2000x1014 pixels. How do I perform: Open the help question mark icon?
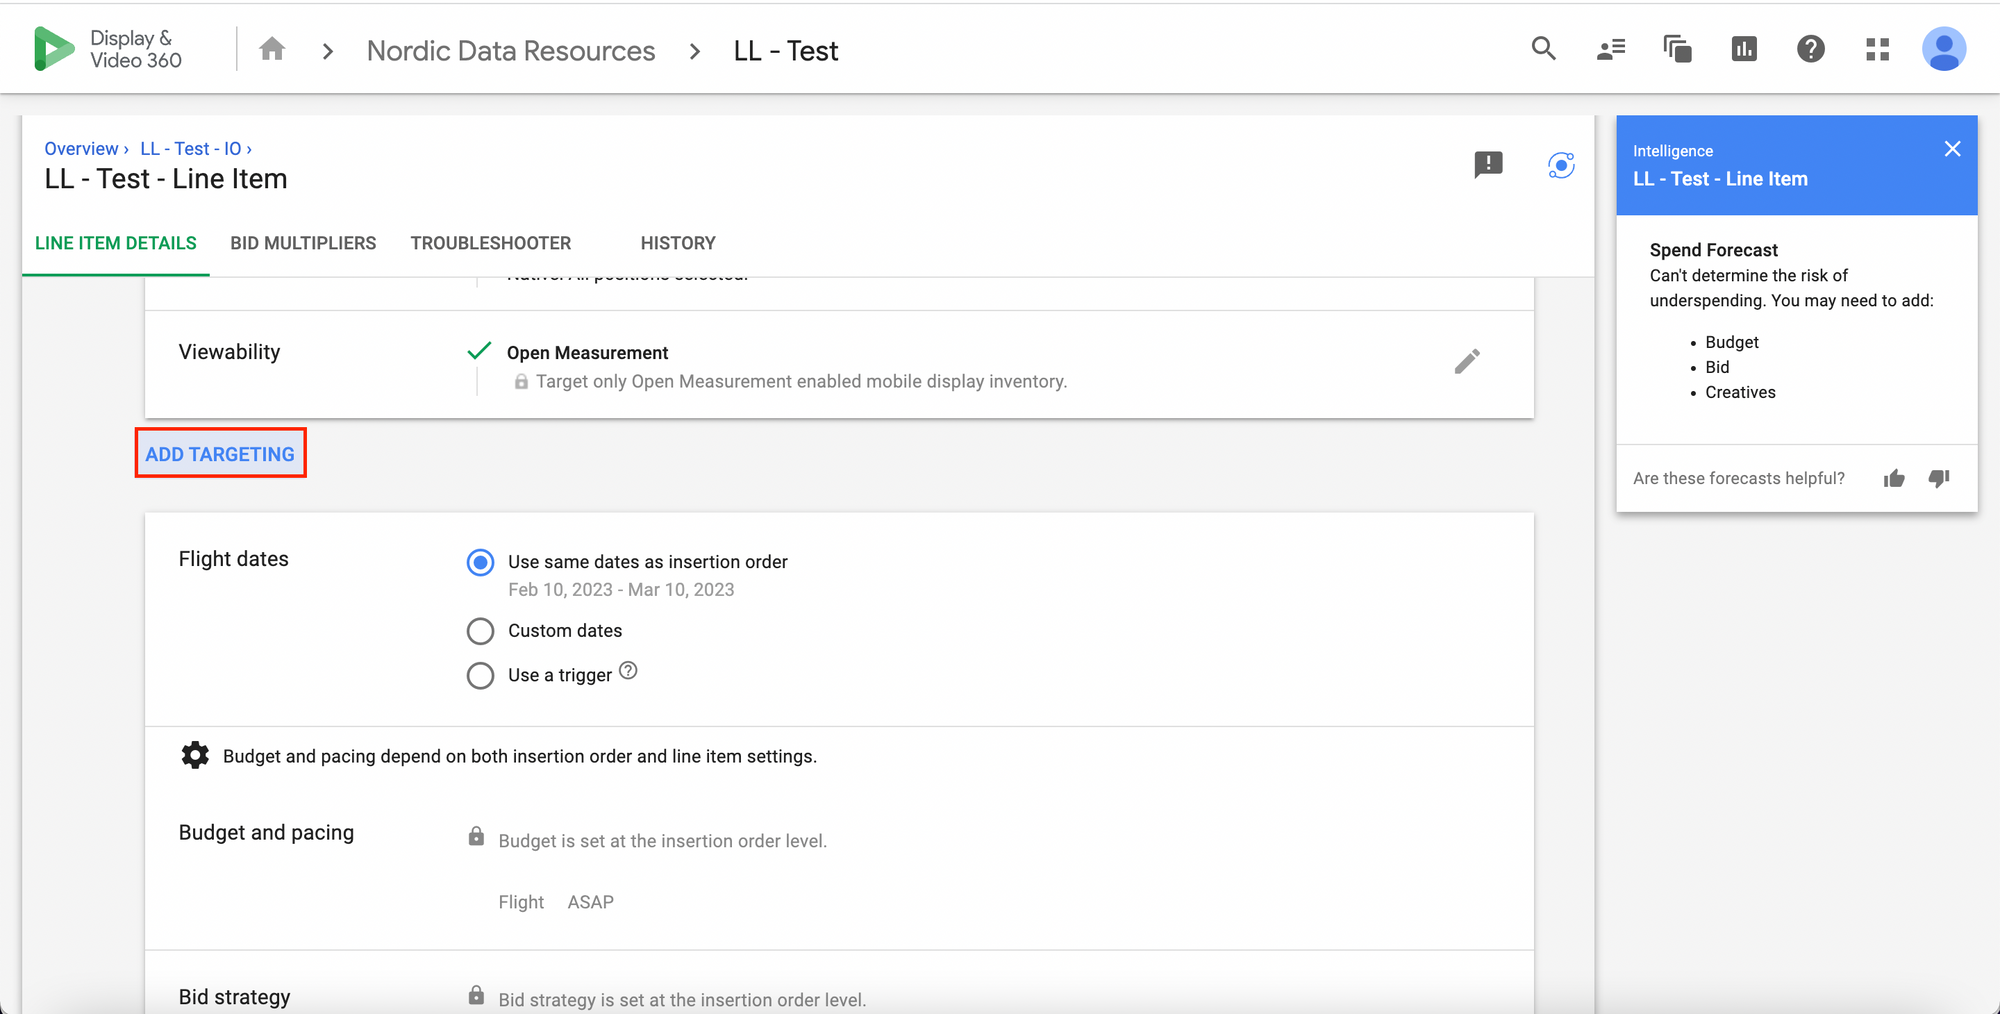click(1810, 49)
